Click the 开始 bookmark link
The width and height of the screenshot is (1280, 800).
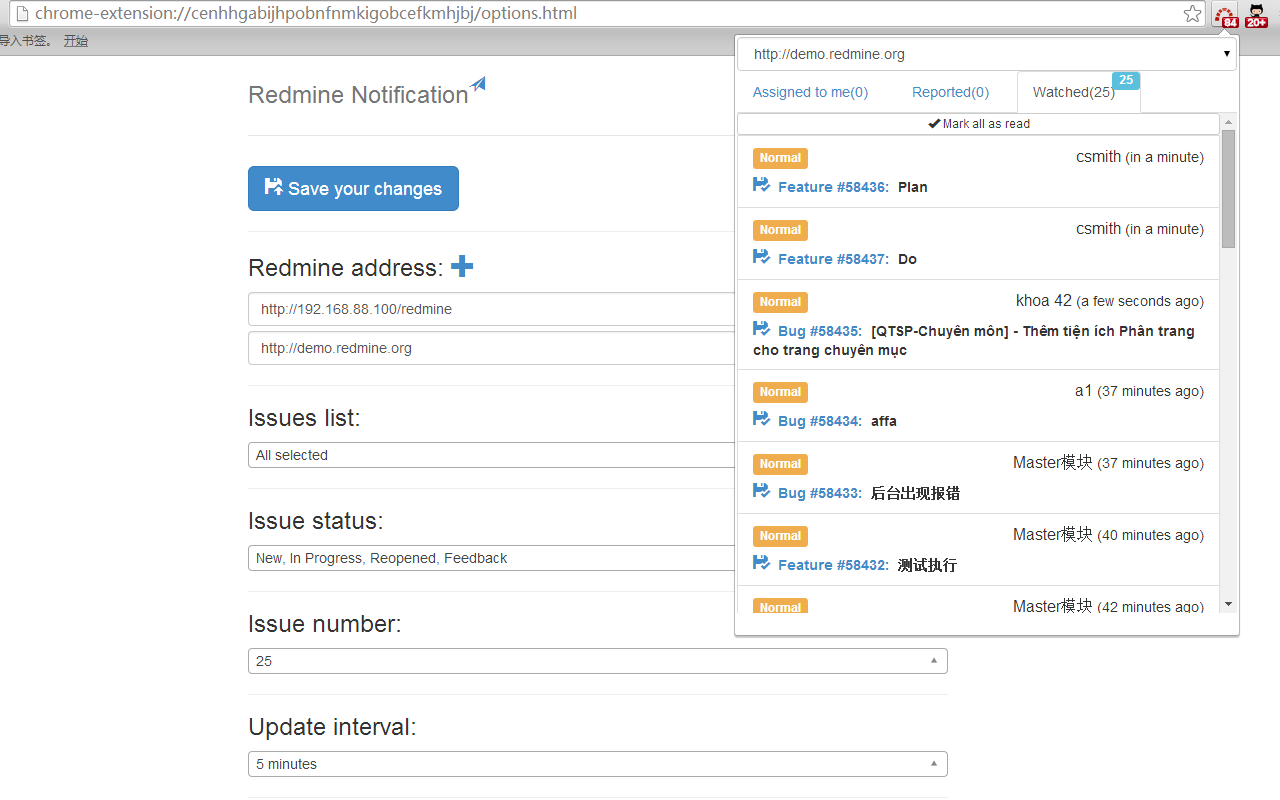[x=76, y=41]
